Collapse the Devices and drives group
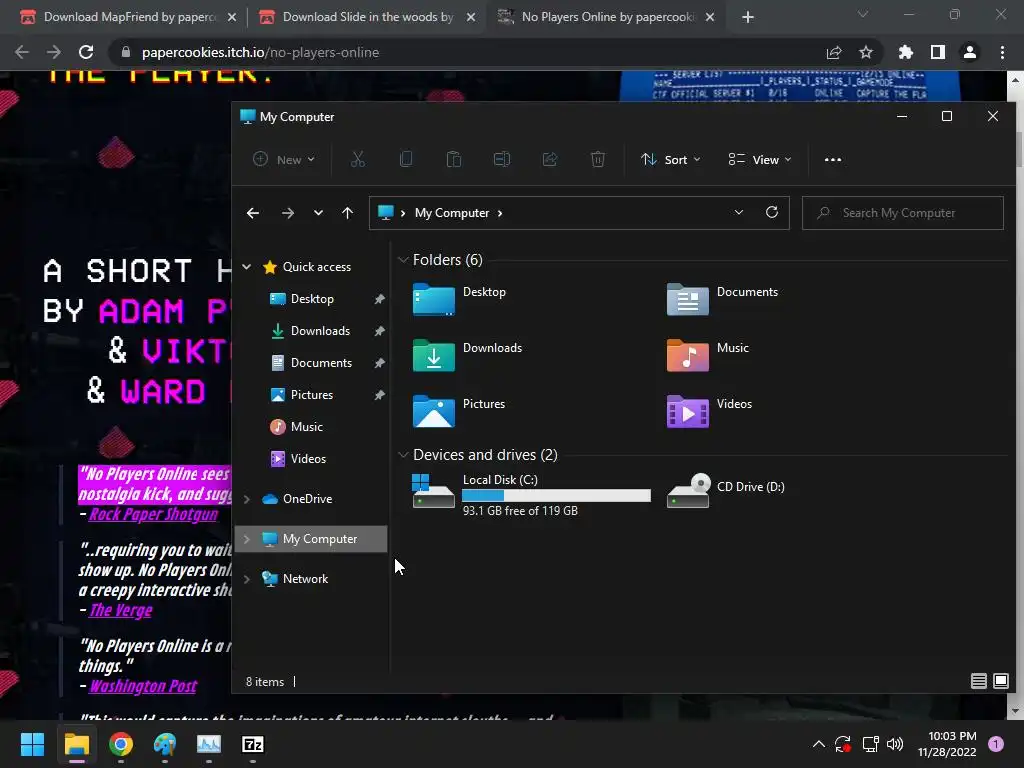 [403, 455]
